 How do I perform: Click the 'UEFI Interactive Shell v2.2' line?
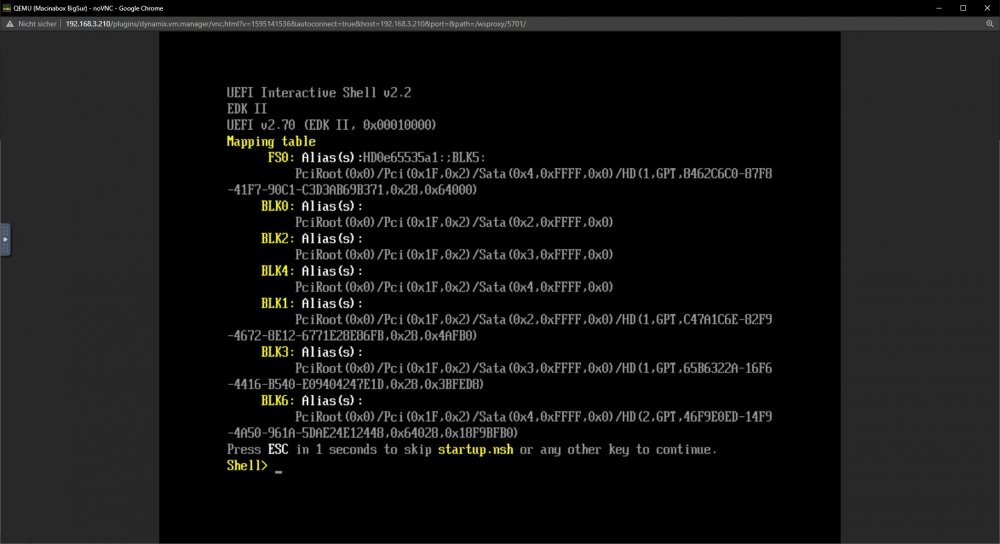point(319,92)
